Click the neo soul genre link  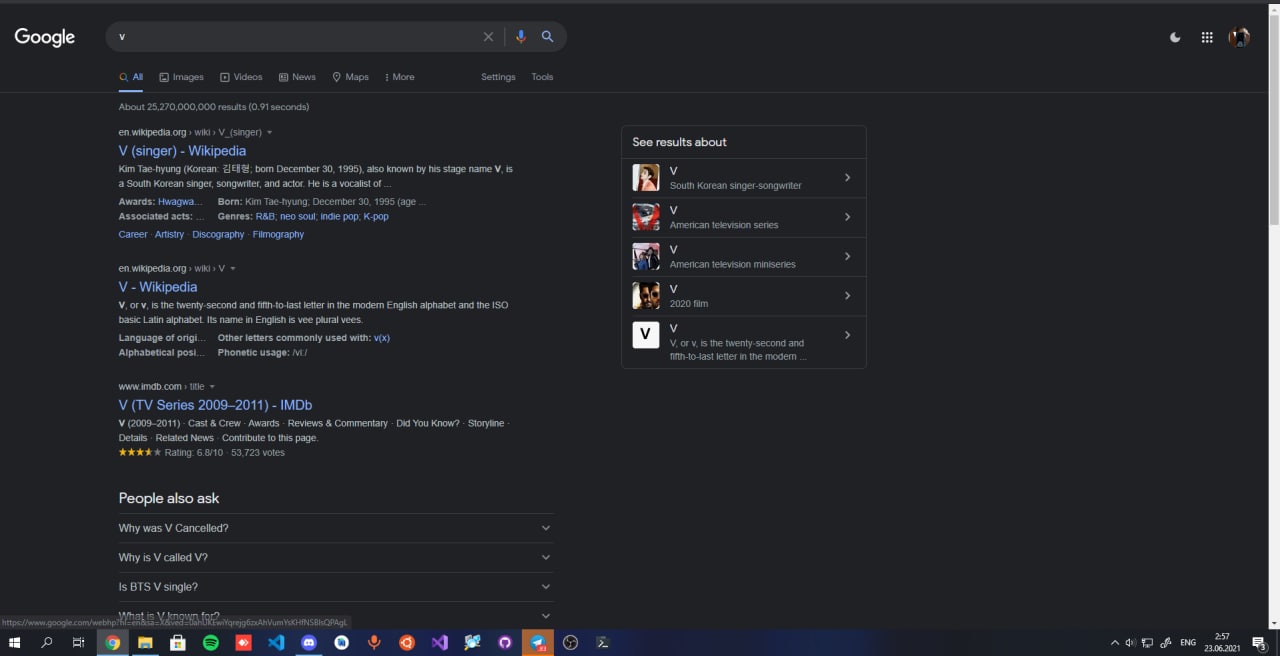pos(299,216)
